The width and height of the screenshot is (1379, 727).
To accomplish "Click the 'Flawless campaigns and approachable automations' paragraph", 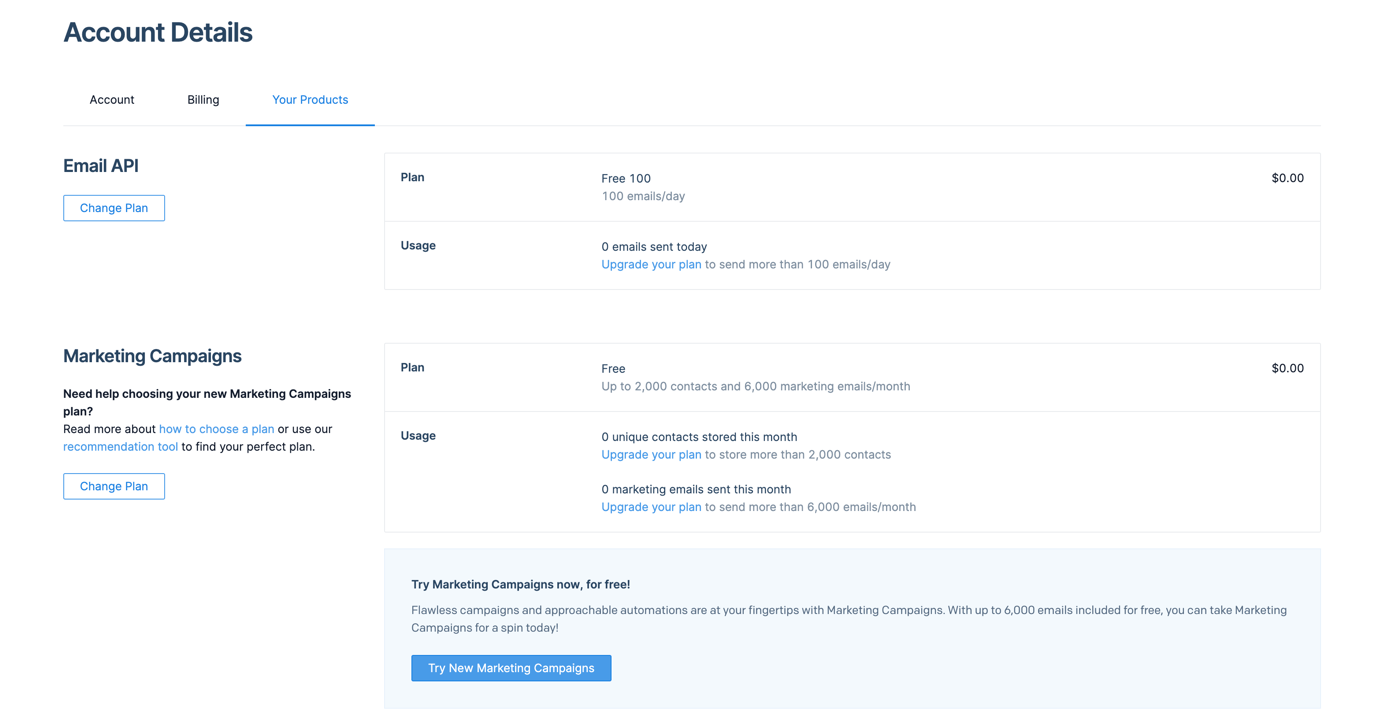I will point(849,619).
